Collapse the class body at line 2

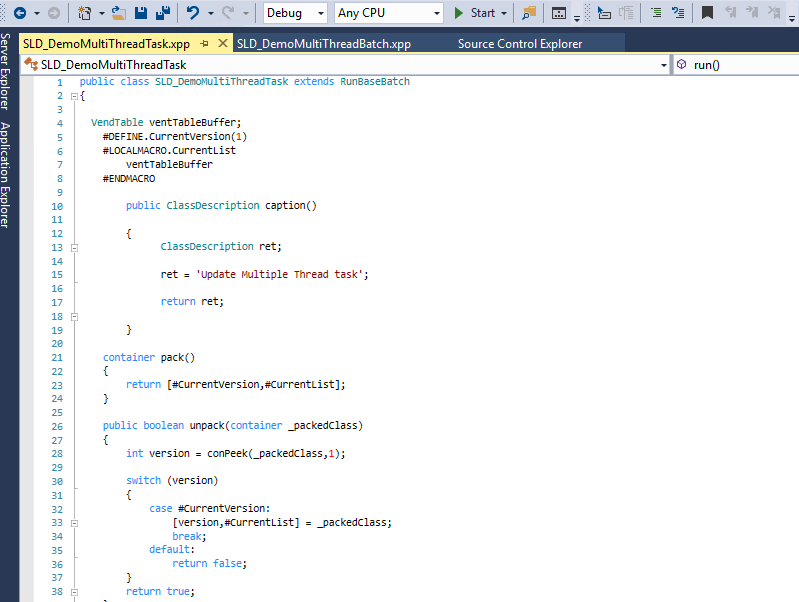[74, 96]
